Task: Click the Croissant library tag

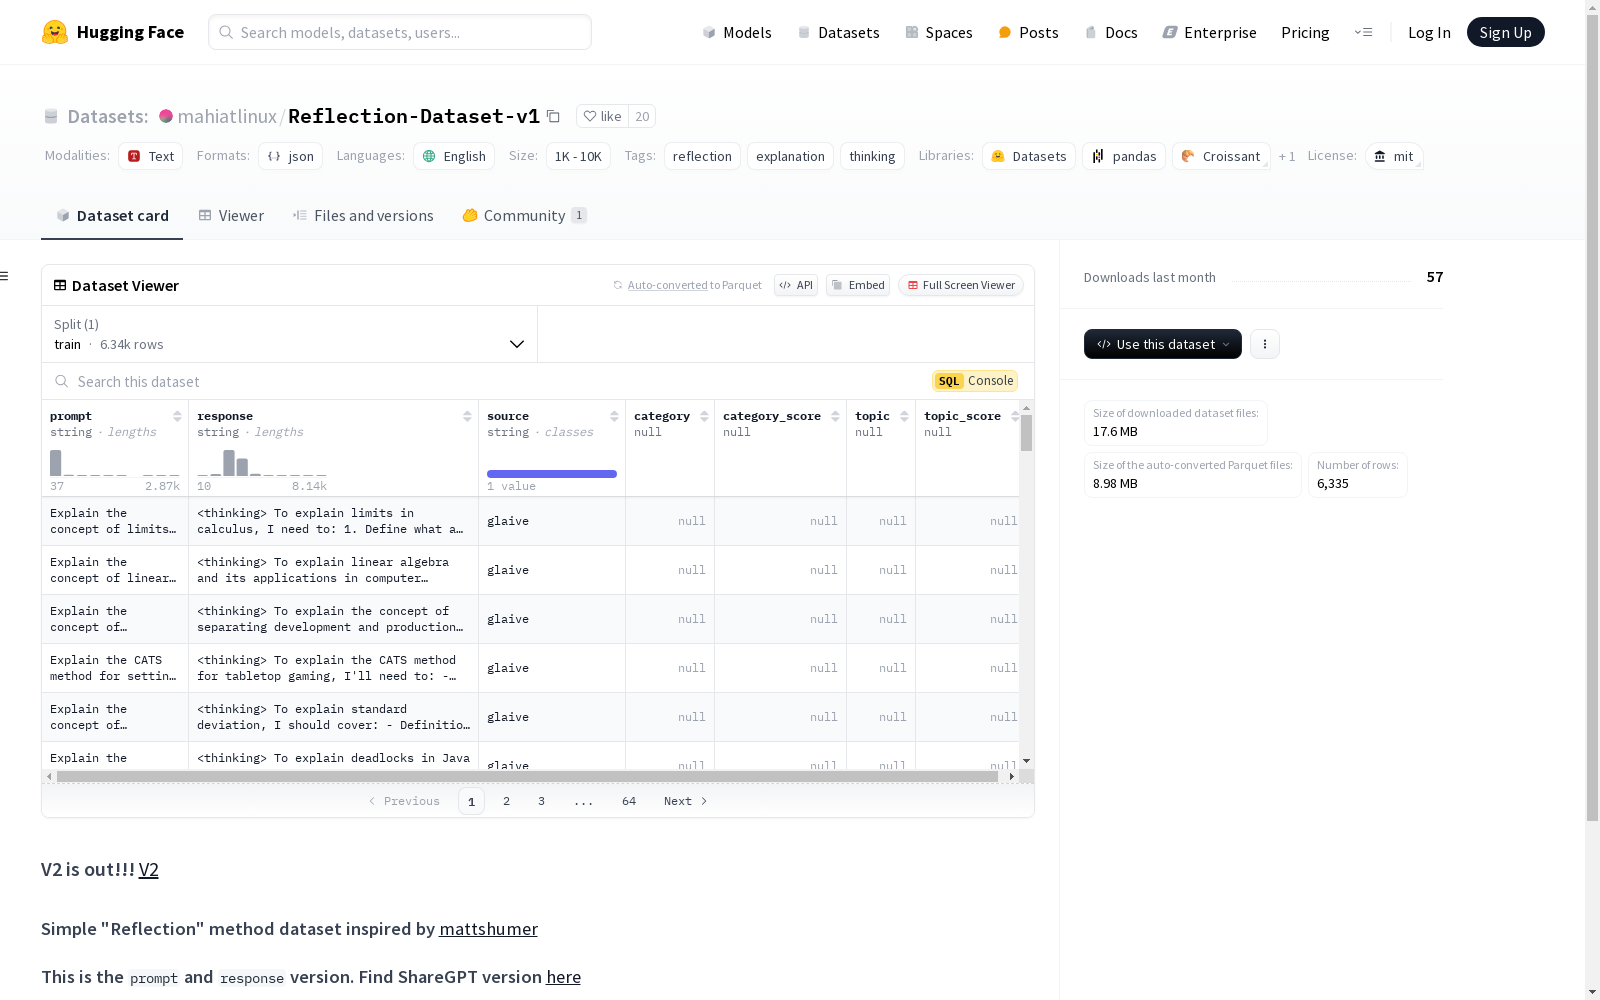Action: coord(1221,156)
